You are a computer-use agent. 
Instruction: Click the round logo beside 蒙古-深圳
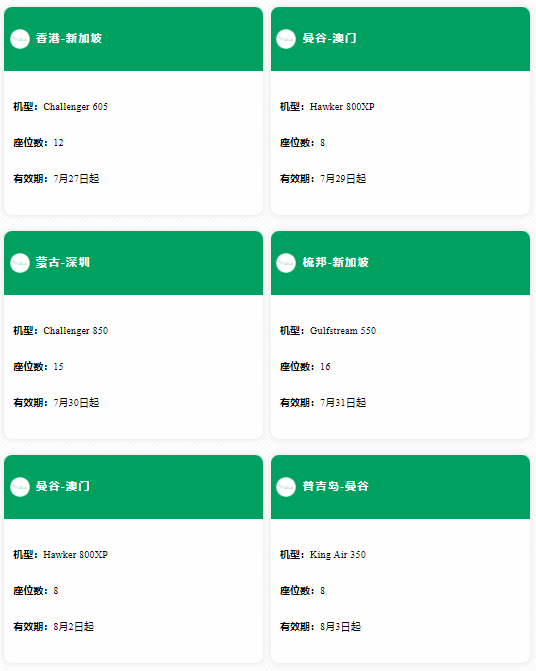click(x=20, y=263)
